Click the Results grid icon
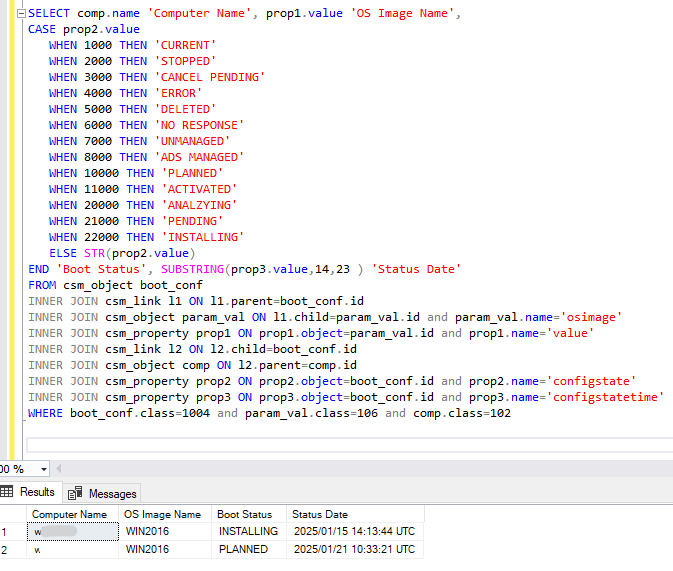 click(9, 492)
